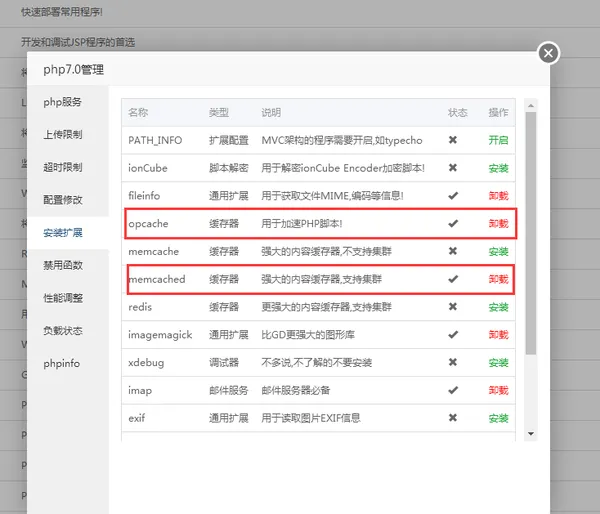Click the checkmark status for memcached
The image size is (600, 514).
(453, 279)
